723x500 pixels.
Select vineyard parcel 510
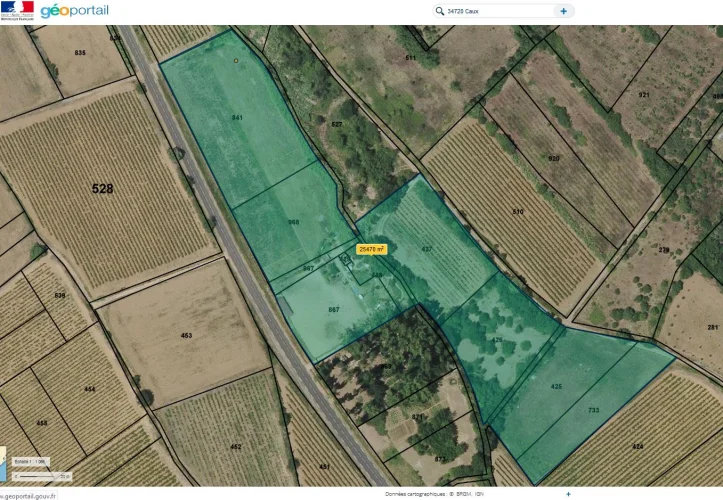517,212
